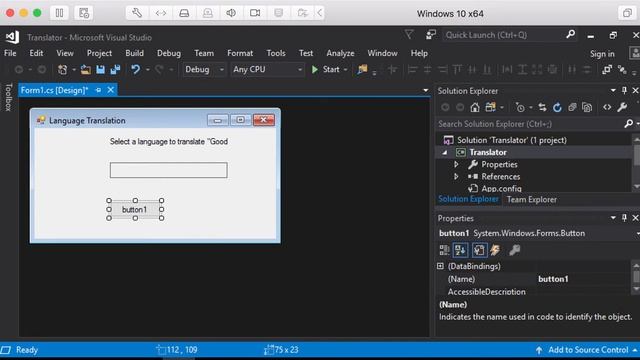Click Show All Files icon in Solution Explorer
The width and height of the screenshot is (640, 360).
point(587,107)
